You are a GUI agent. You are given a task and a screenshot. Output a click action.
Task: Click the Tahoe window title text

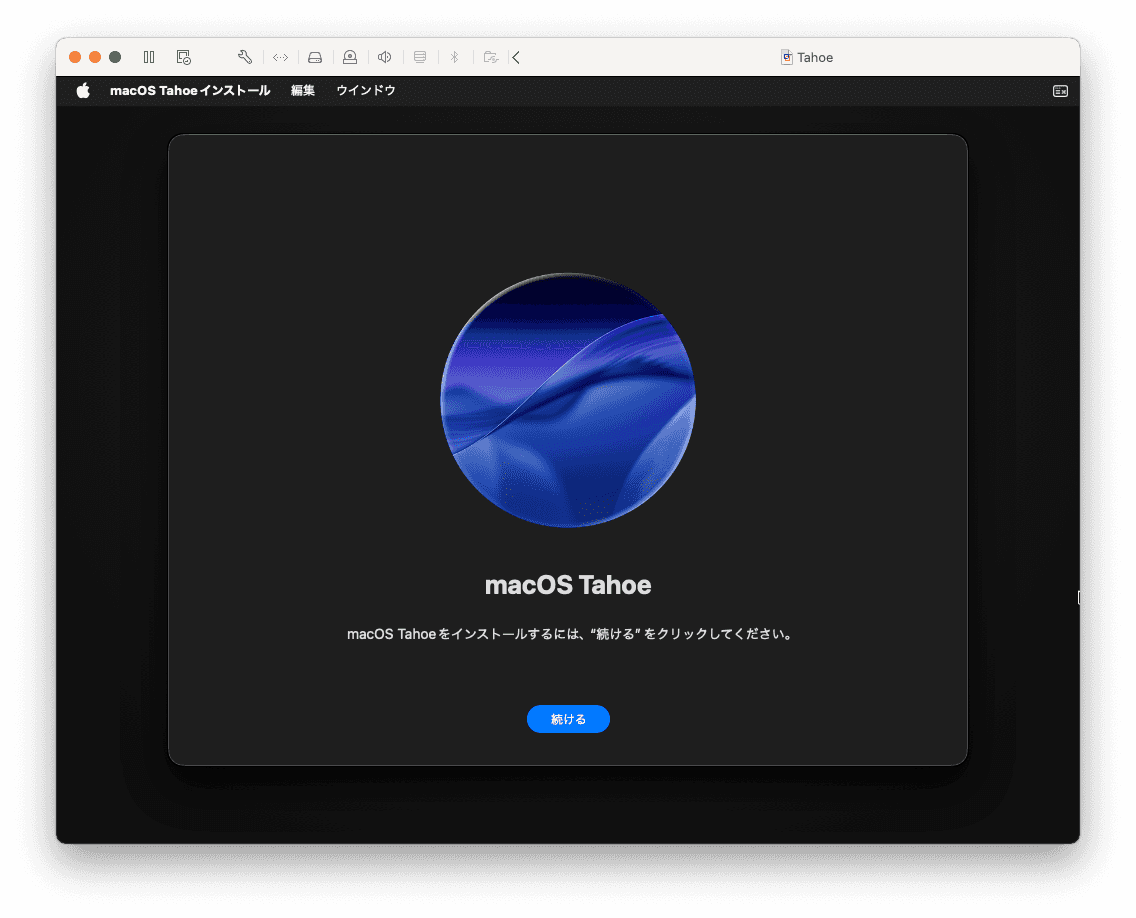[815, 57]
